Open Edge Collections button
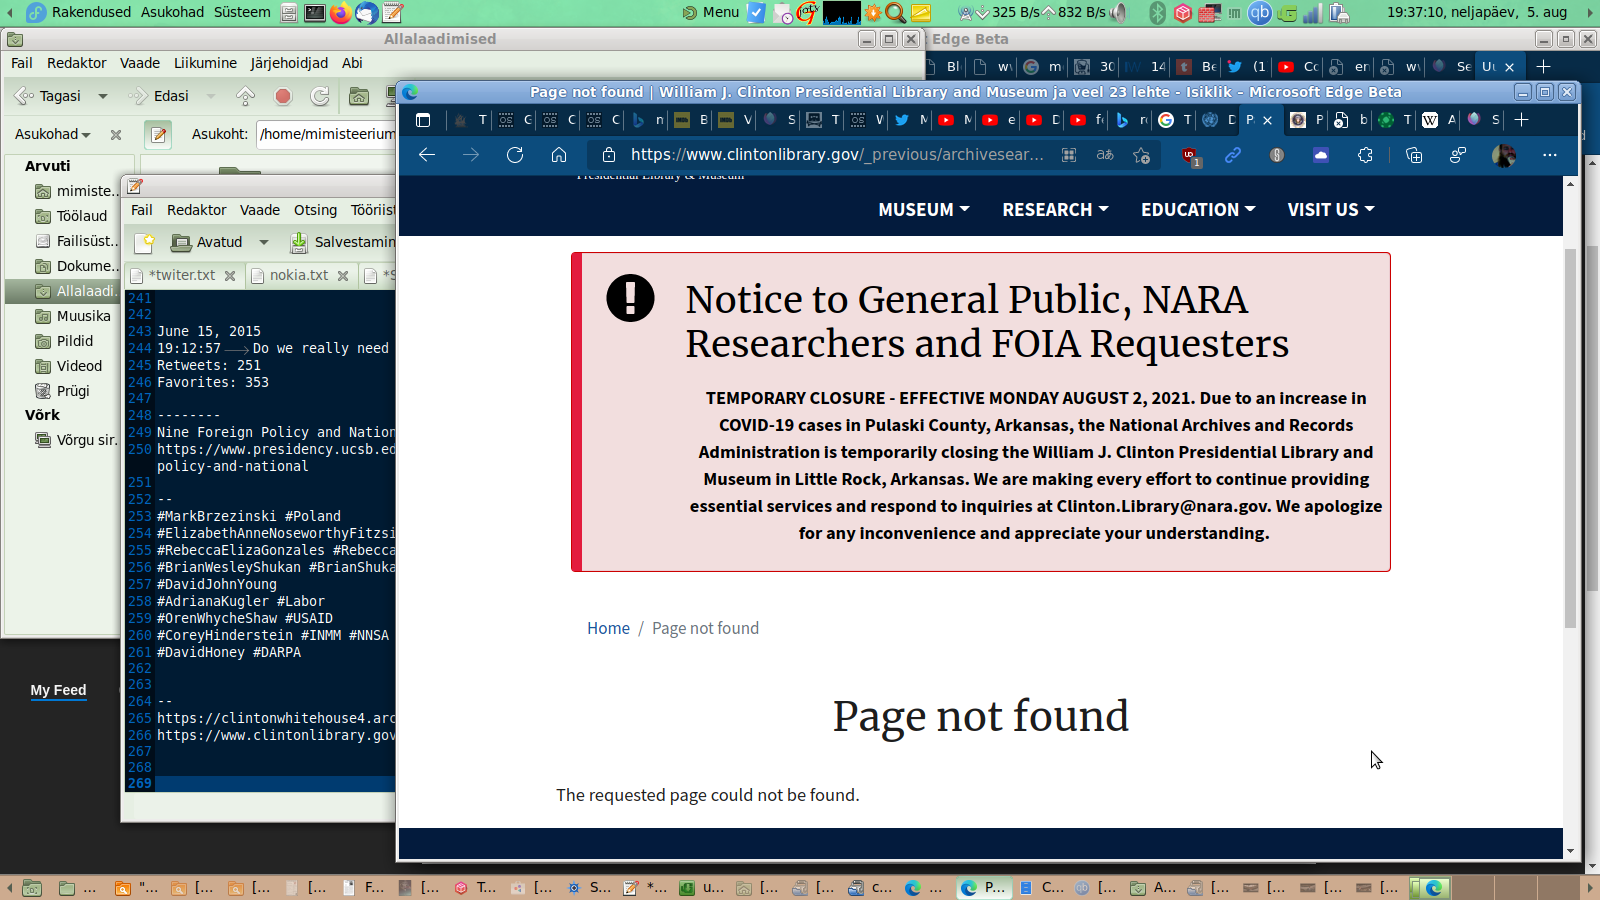Image resolution: width=1600 pixels, height=900 pixels. (1414, 155)
